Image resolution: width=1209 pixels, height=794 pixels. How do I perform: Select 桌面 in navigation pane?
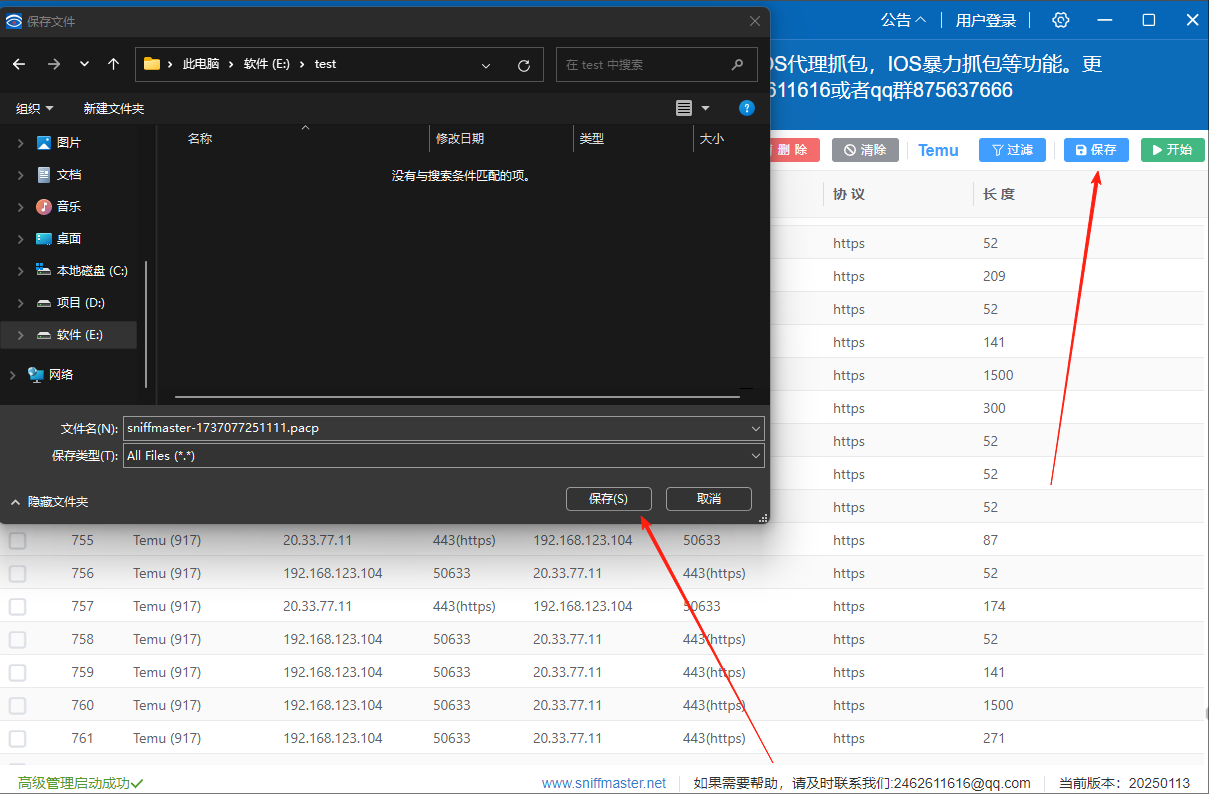coord(69,238)
